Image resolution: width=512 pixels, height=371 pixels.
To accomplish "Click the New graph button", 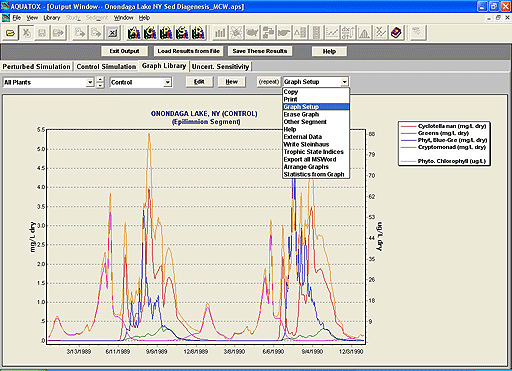I will click(232, 82).
